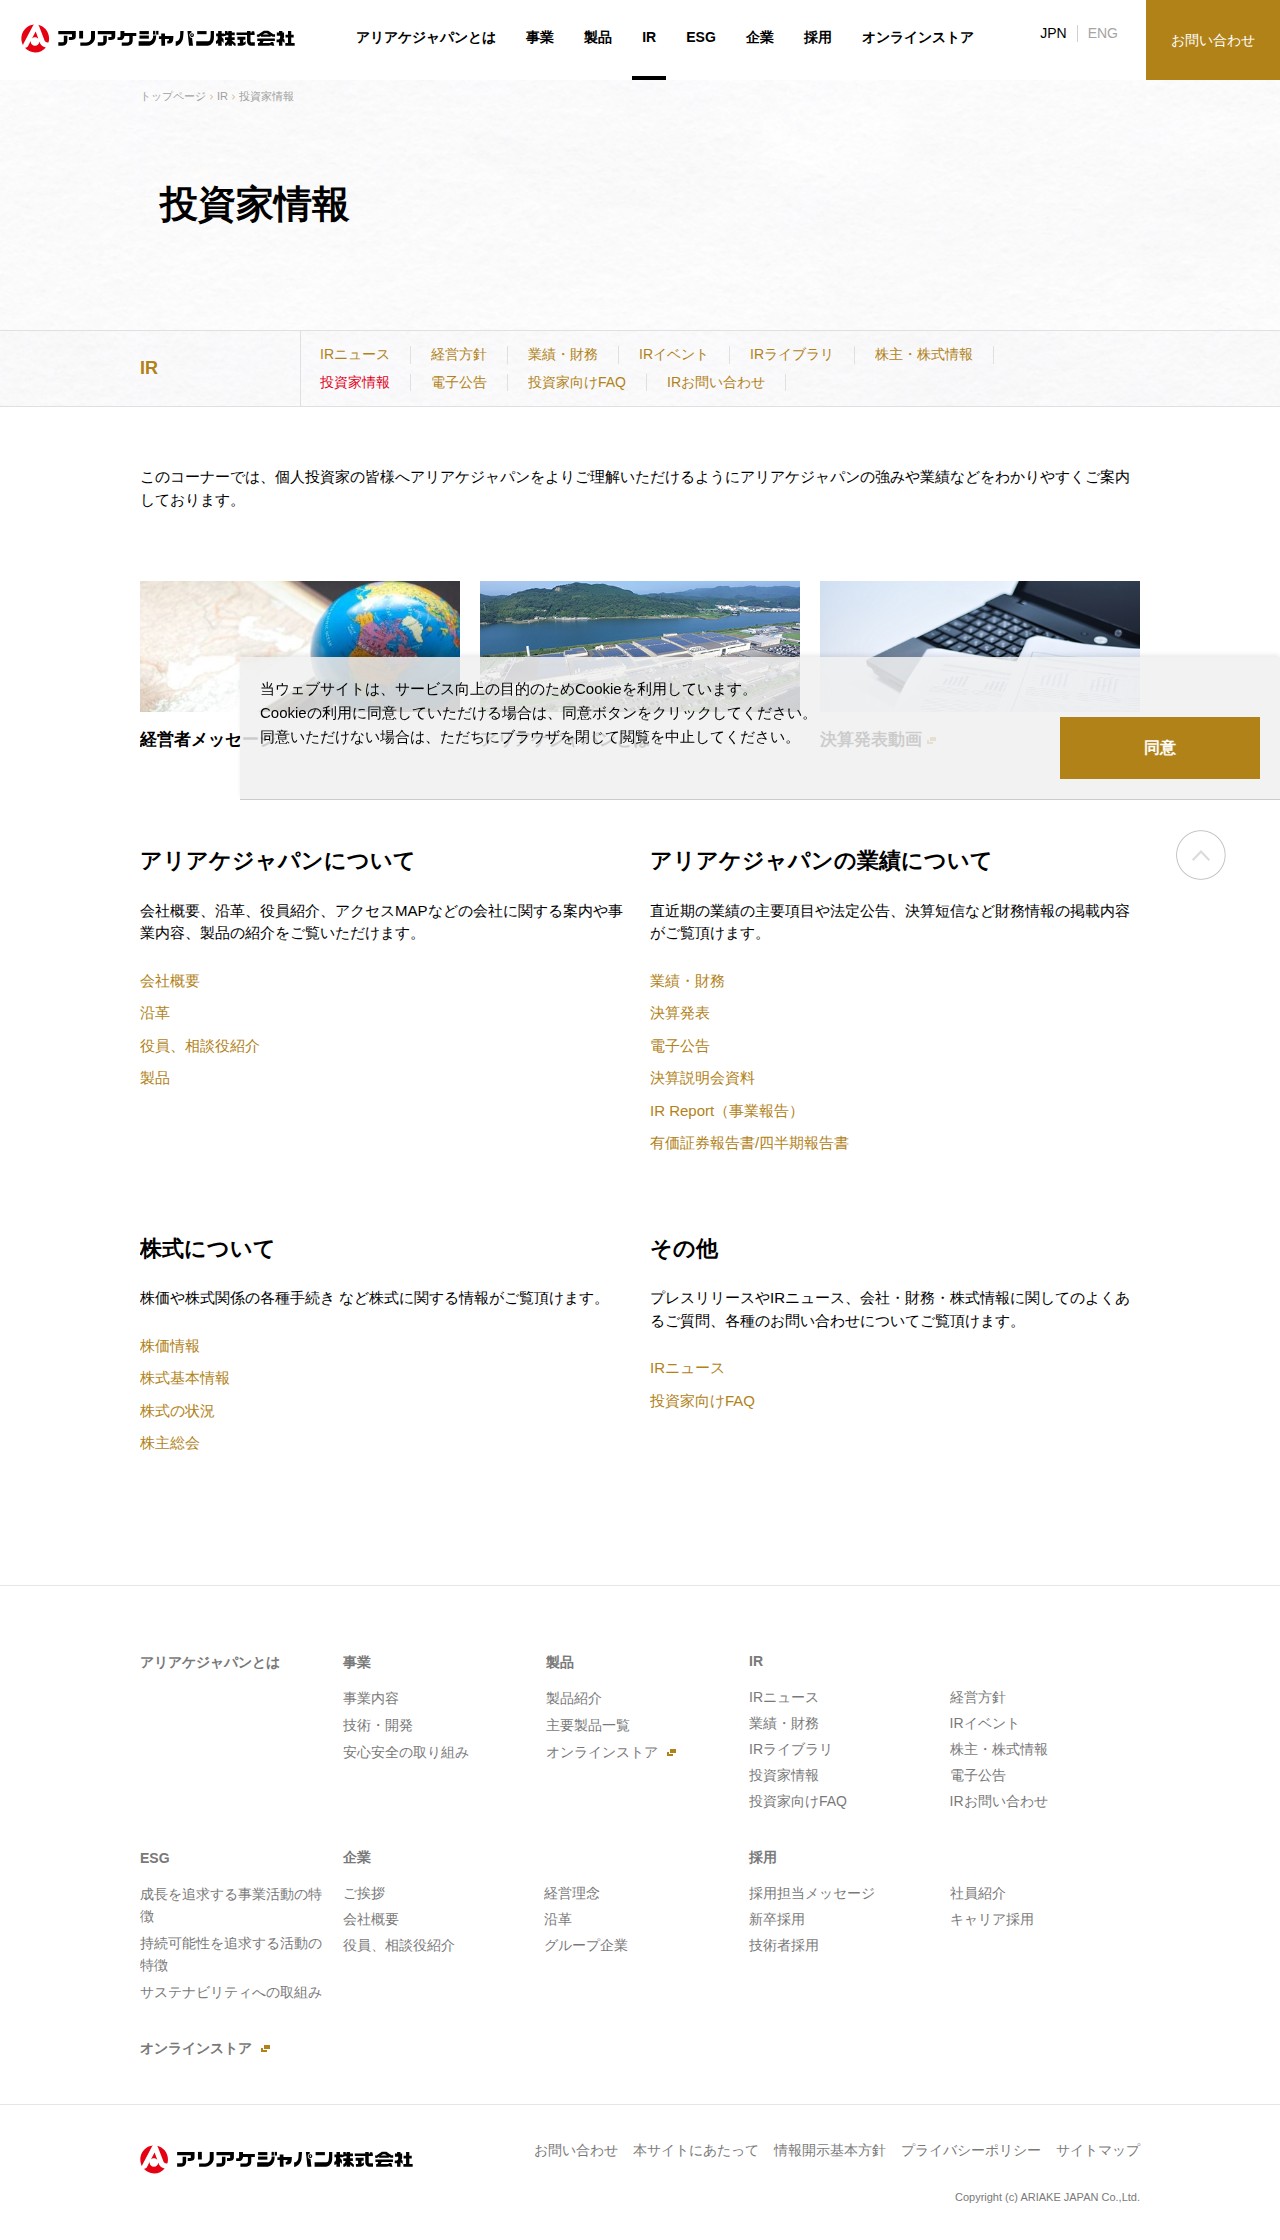Open サステナビリティへの取組み footer link
Image resolution: width=1280 pixels, height=2240 pixels.
pyautogui.click(x=231, y=1992)
